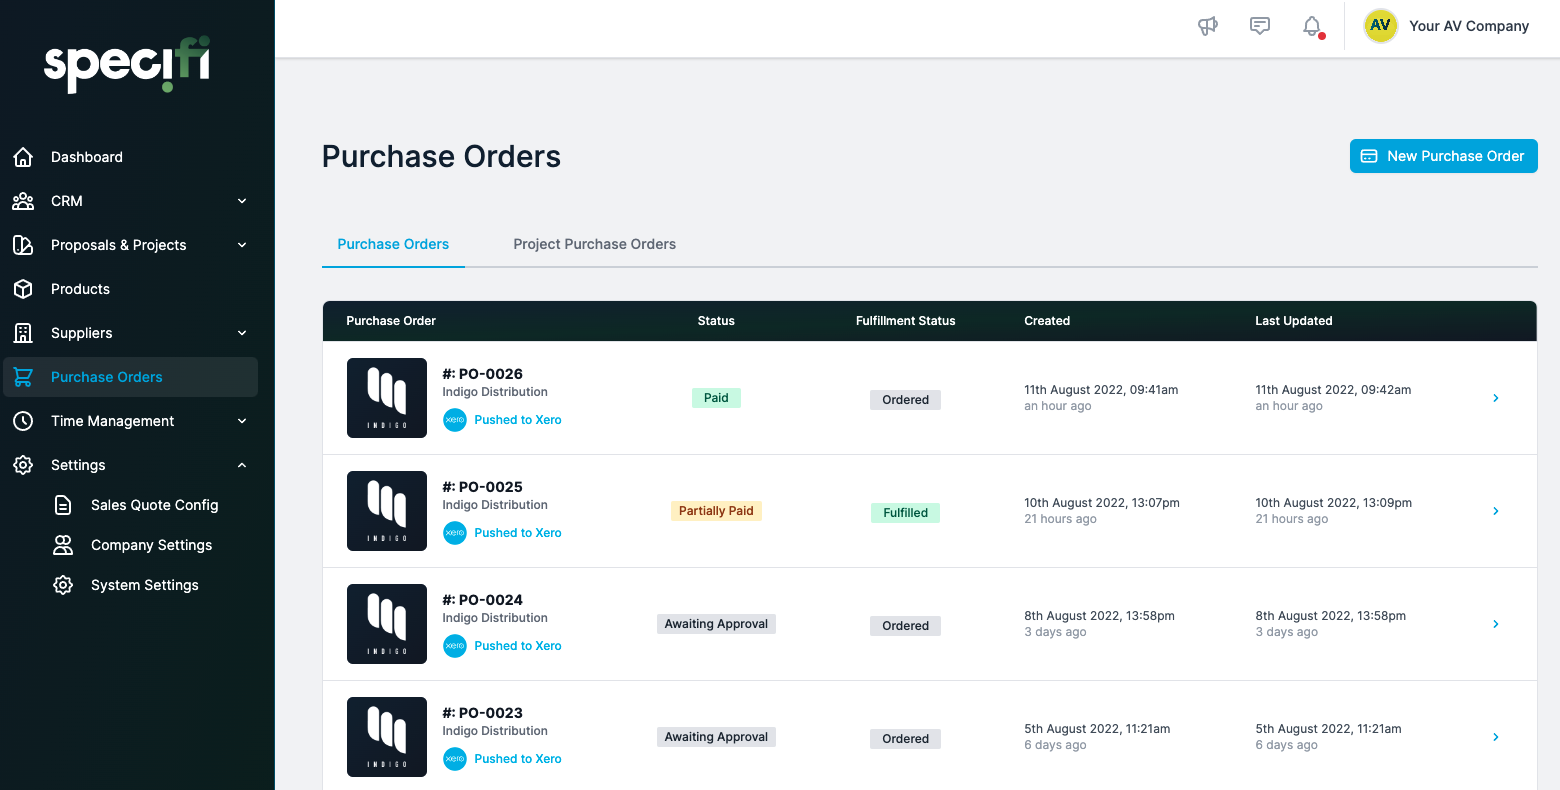Expand the Time Management chevron
Viewport: 1560px width, 790px height.
pos(242,421)
